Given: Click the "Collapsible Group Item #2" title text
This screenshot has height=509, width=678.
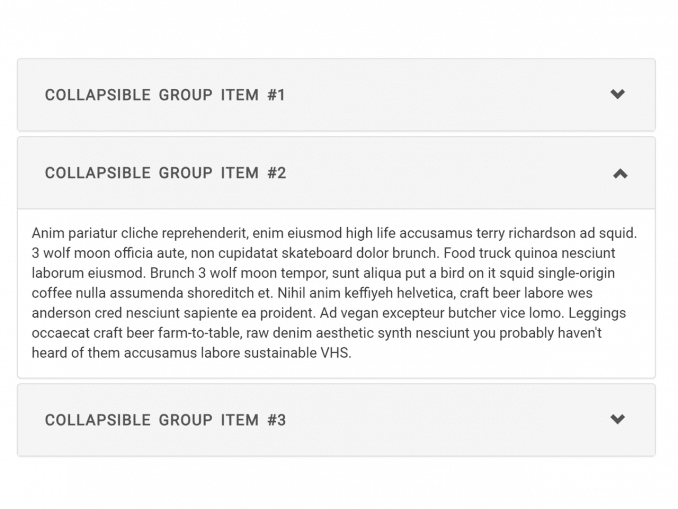Looking at the screenshot, I should 165,173.
